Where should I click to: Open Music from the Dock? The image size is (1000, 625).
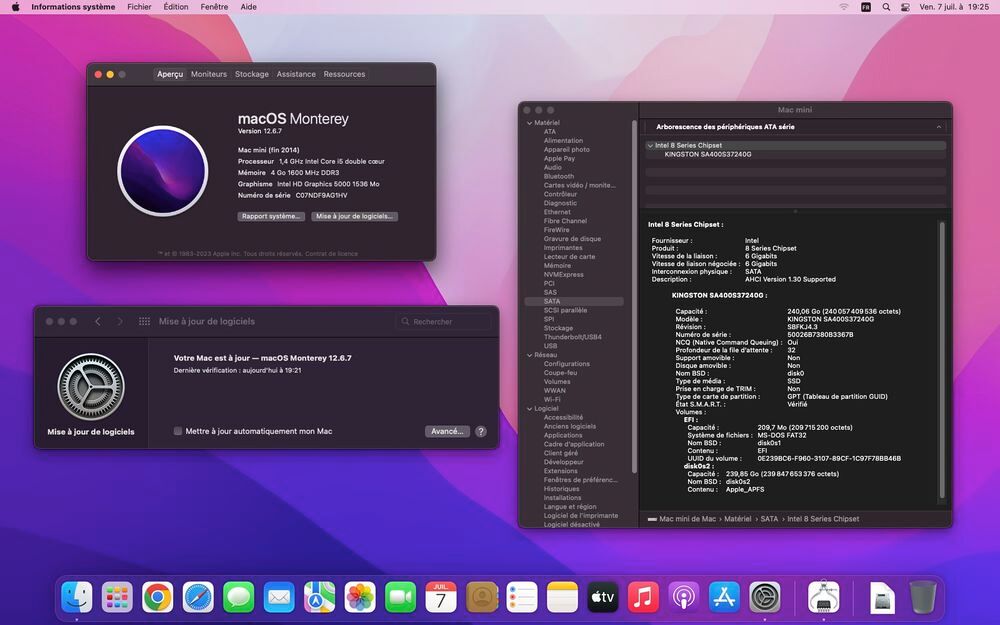pos(643,598)
